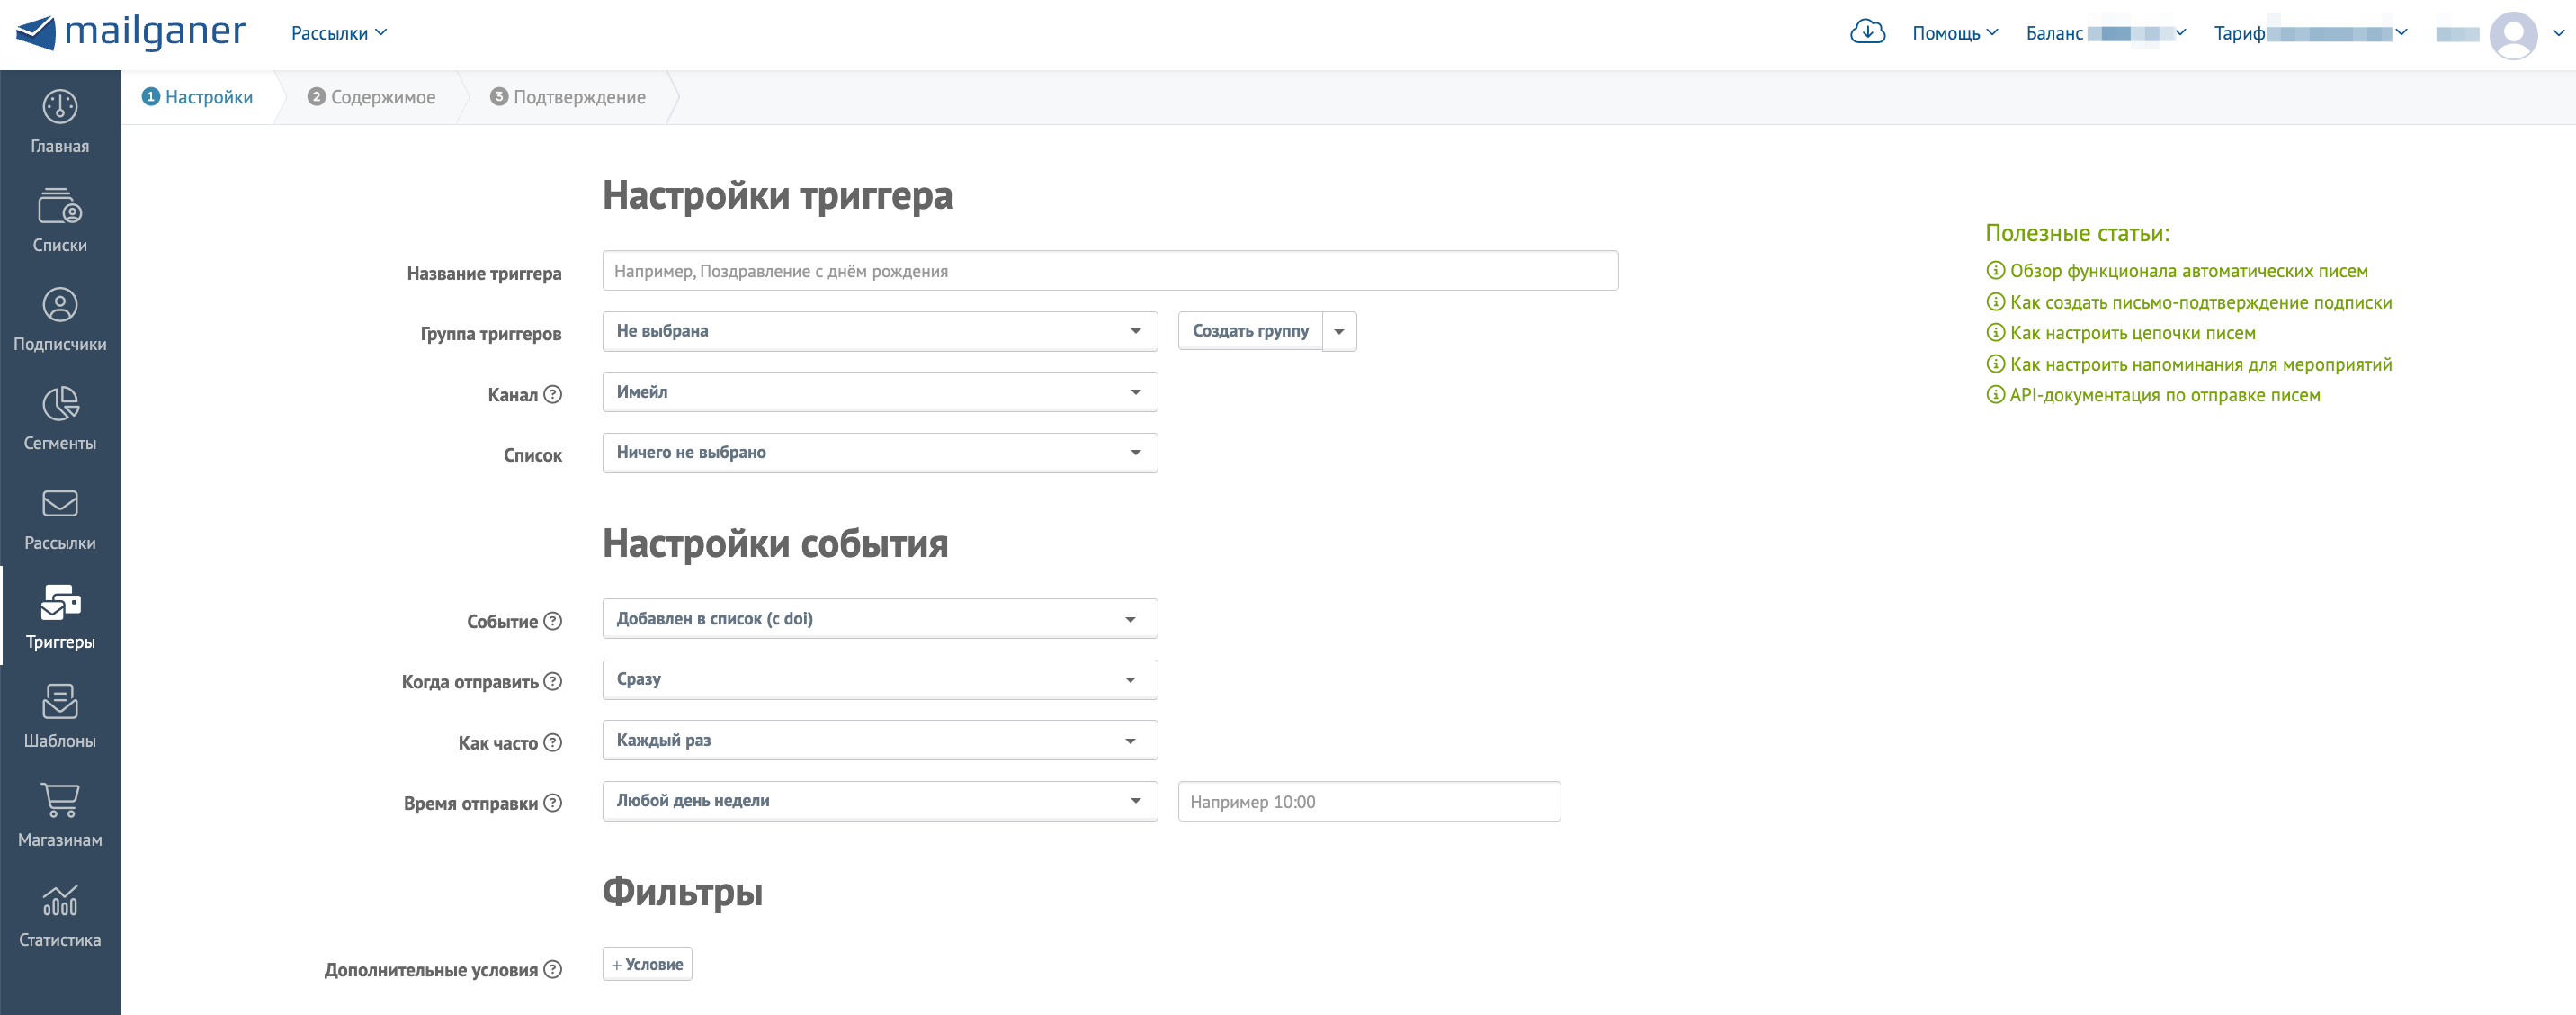Open the Событие dropdown list
2576x1015 pixels.
coord(879,619)
